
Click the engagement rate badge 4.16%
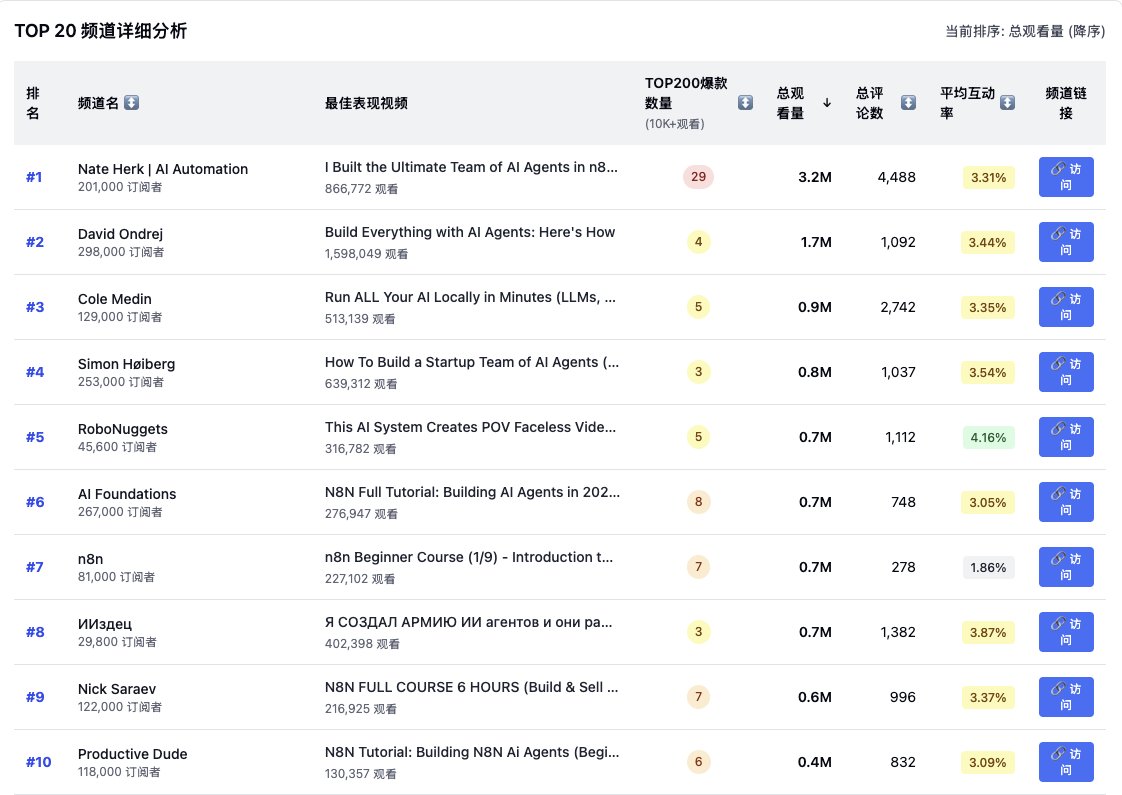coord(988,437)
